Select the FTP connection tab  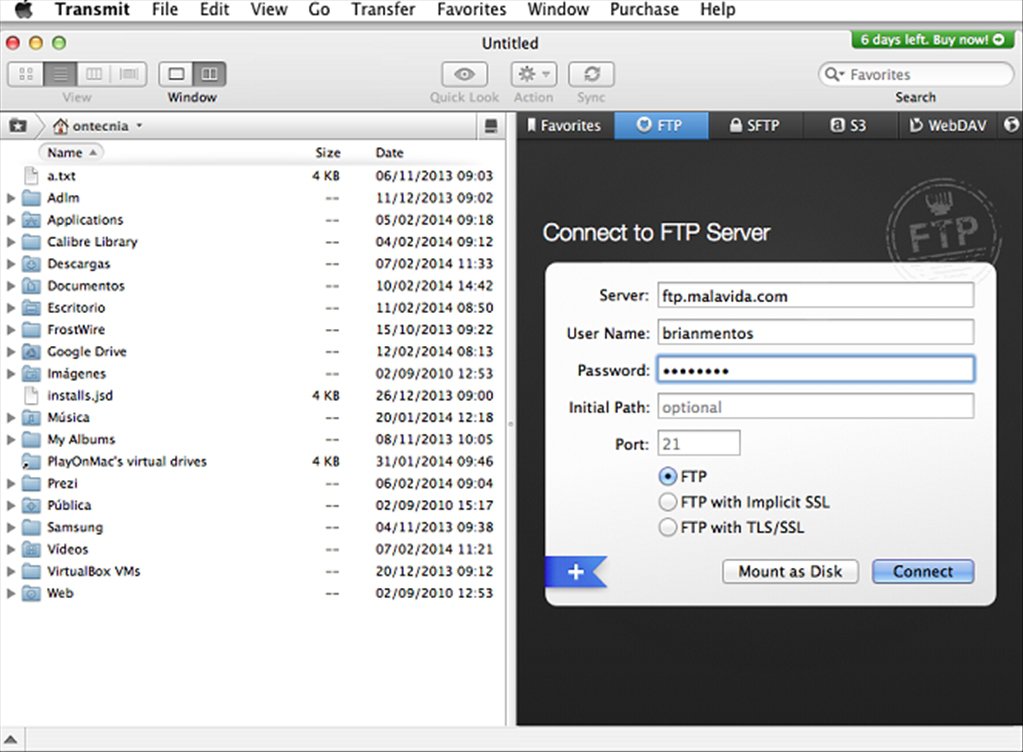coord(661,125)
